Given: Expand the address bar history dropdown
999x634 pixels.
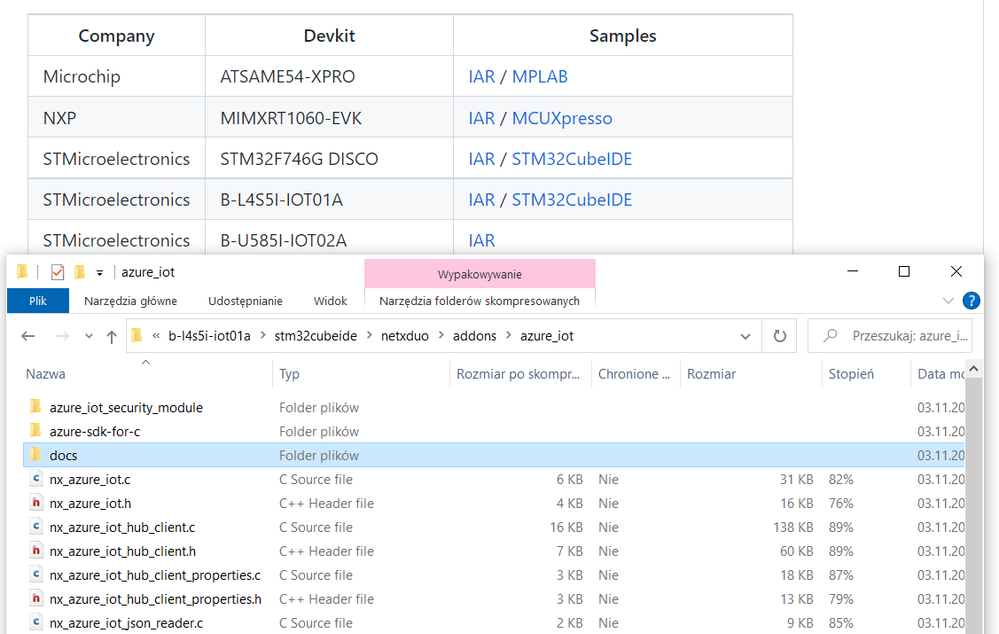Looking at the screenshot, I should pos(745,336).
